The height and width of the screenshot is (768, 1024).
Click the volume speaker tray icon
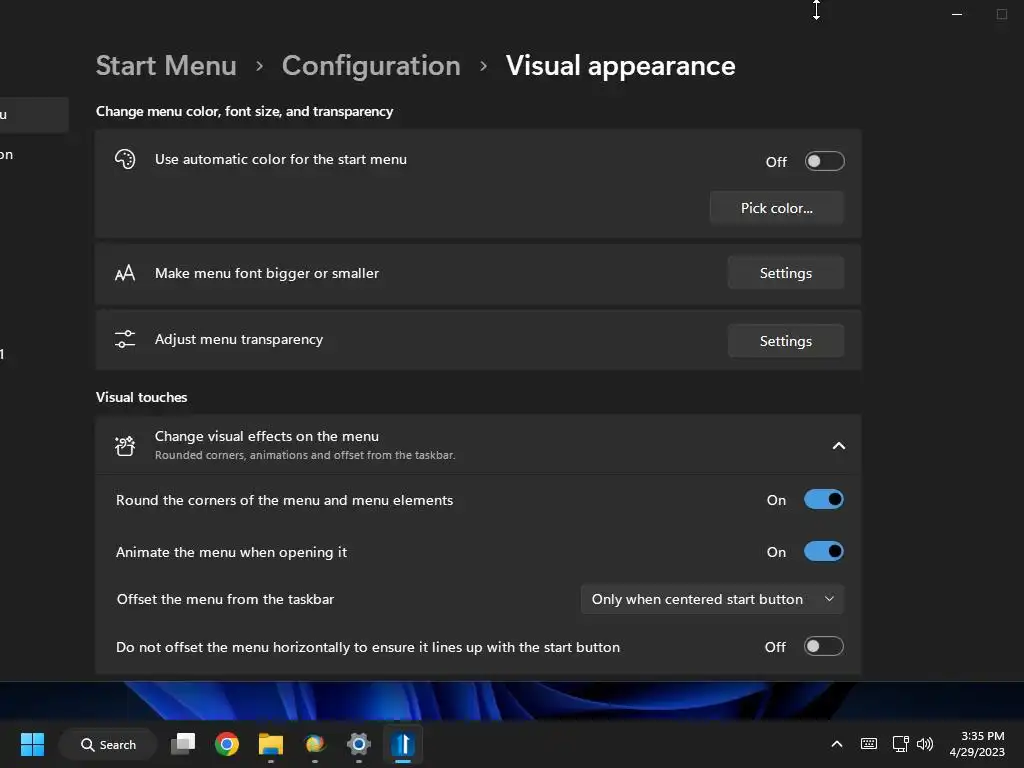point(925,744)
